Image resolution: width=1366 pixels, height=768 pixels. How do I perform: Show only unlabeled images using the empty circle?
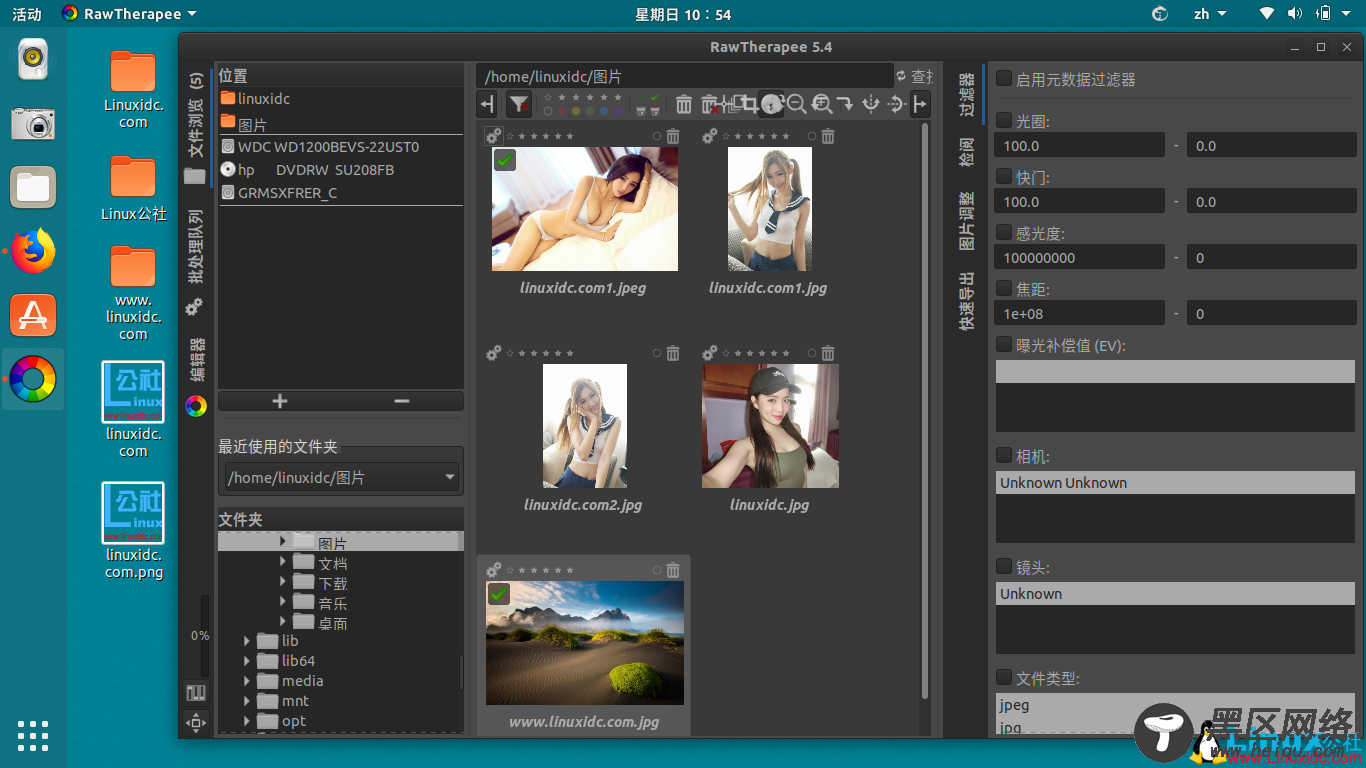(x=548, y=111)
